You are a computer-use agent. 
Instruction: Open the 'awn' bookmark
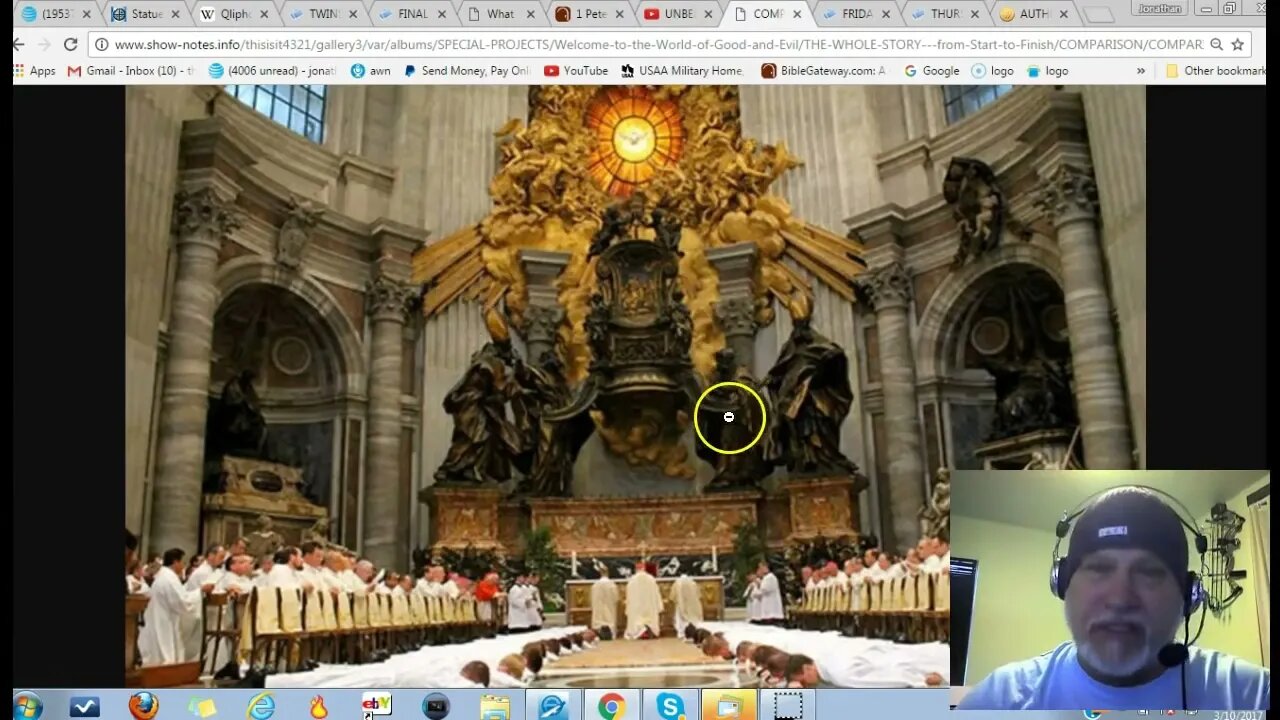point(370,71)
